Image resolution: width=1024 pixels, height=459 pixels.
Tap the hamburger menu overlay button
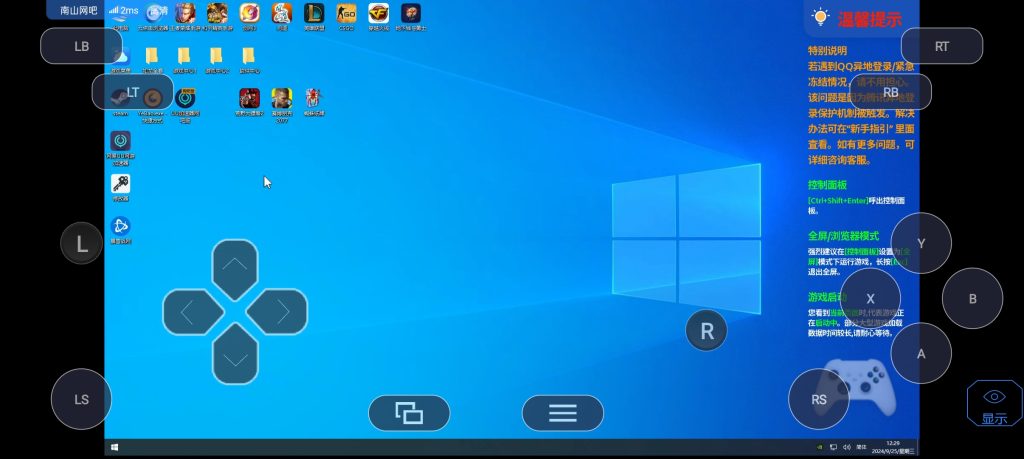tap(562, 413)
